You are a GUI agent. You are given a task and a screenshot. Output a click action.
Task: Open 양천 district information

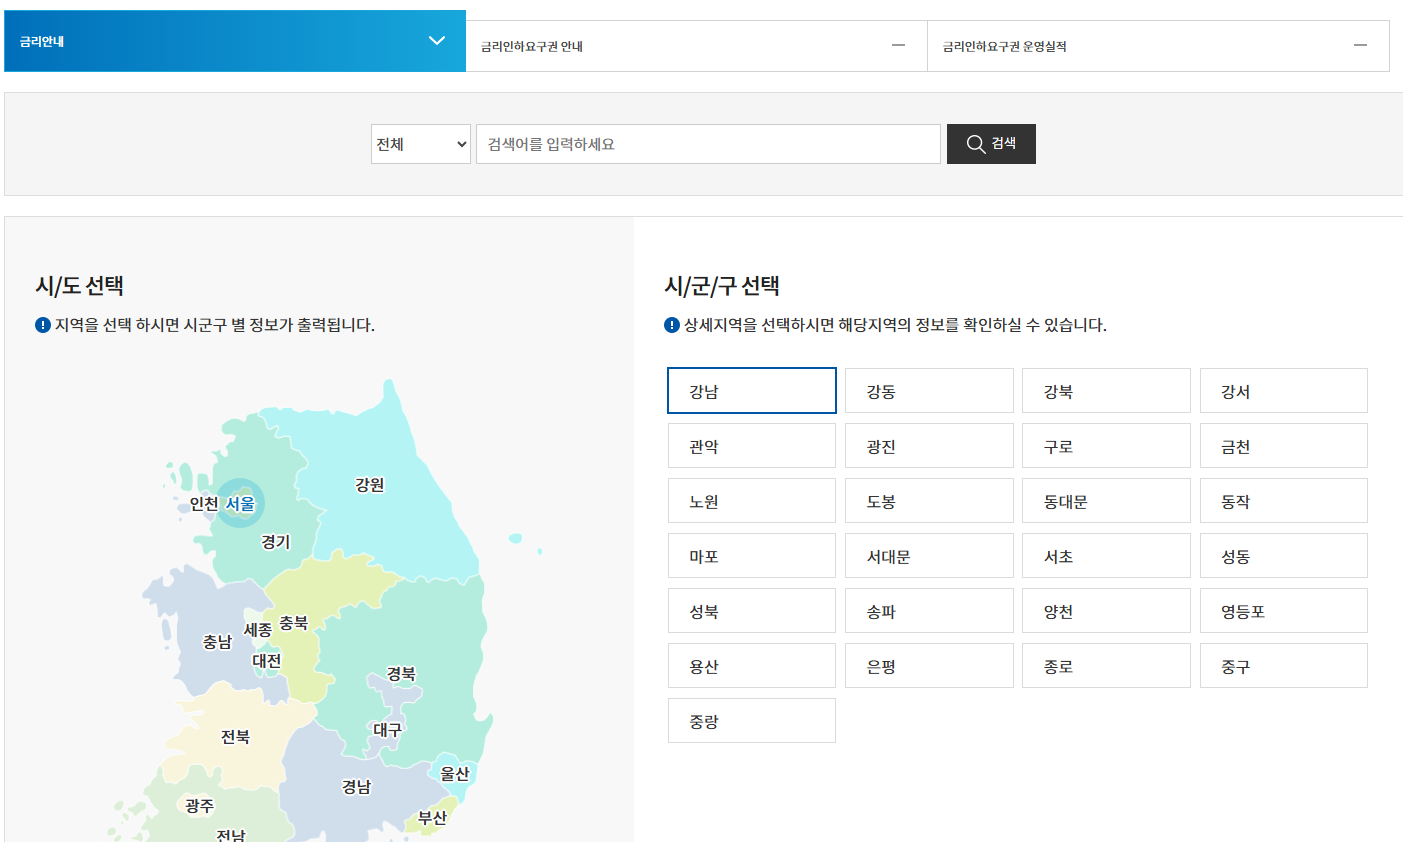pos(1106,611)
